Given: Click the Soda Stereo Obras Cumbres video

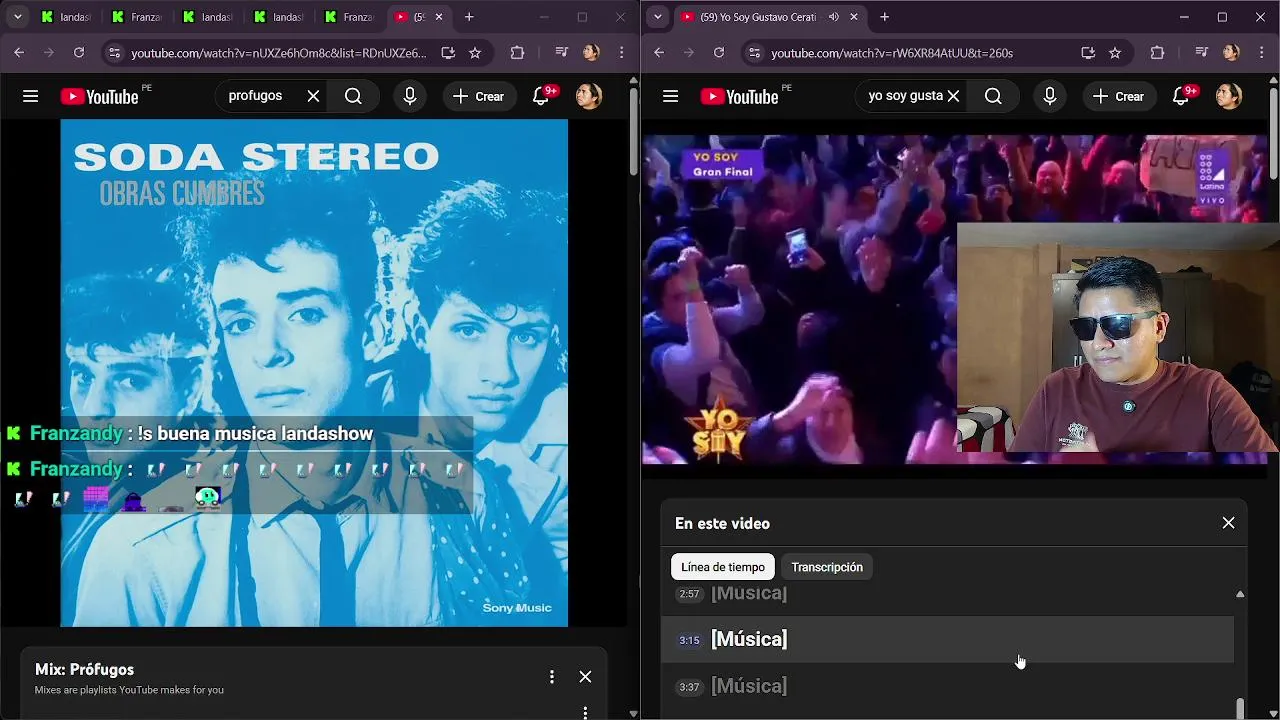Looking at the screenshot, I should click(x=314, y=373).
